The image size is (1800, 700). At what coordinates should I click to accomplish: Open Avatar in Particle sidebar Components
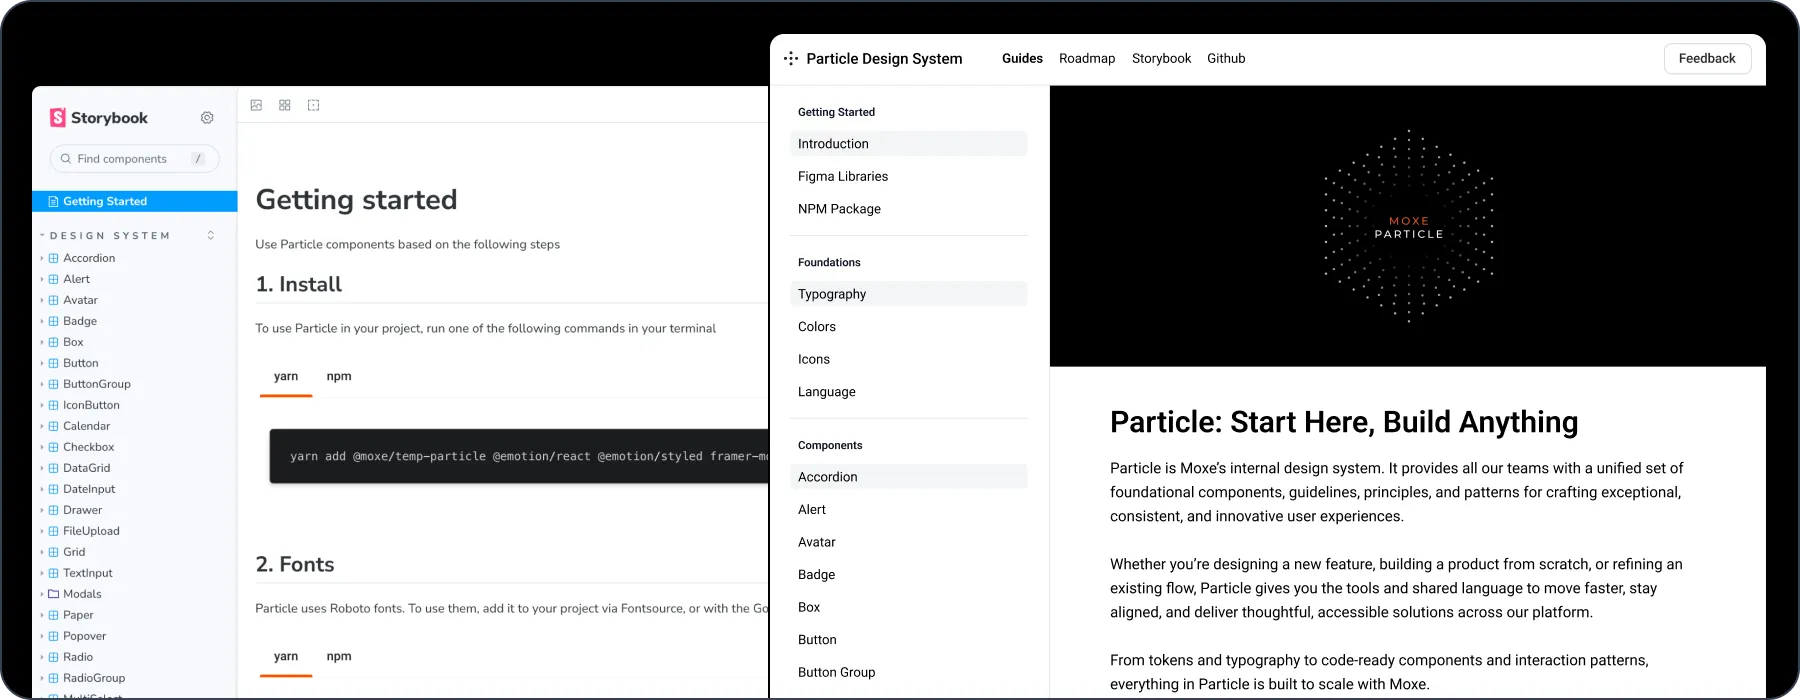909,542
